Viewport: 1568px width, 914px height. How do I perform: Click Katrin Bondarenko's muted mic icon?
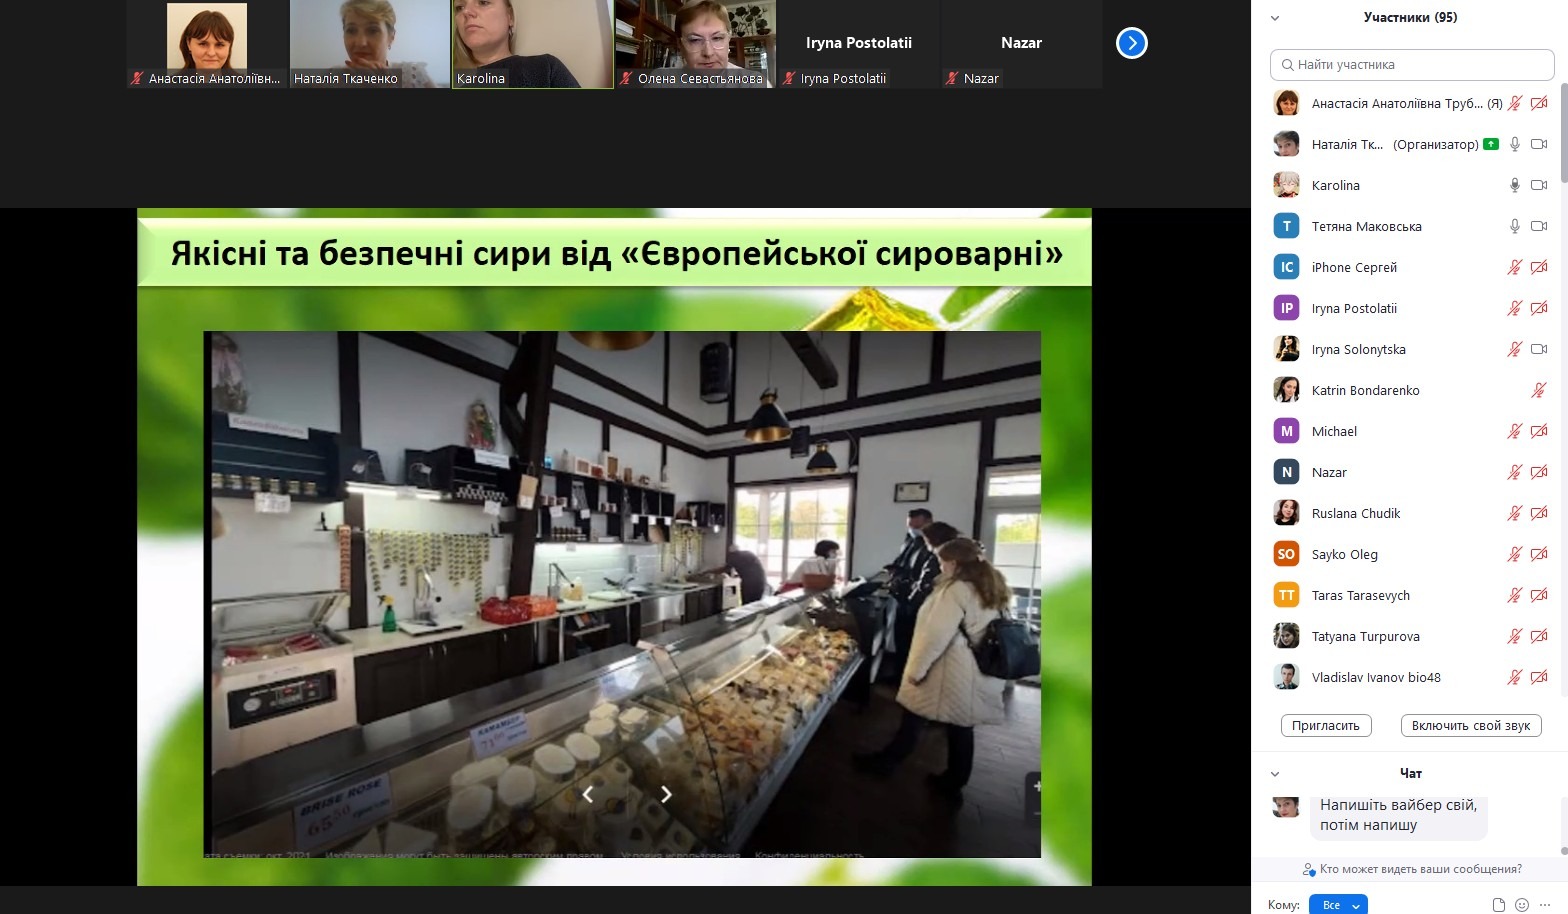[x=1539, y=390]
